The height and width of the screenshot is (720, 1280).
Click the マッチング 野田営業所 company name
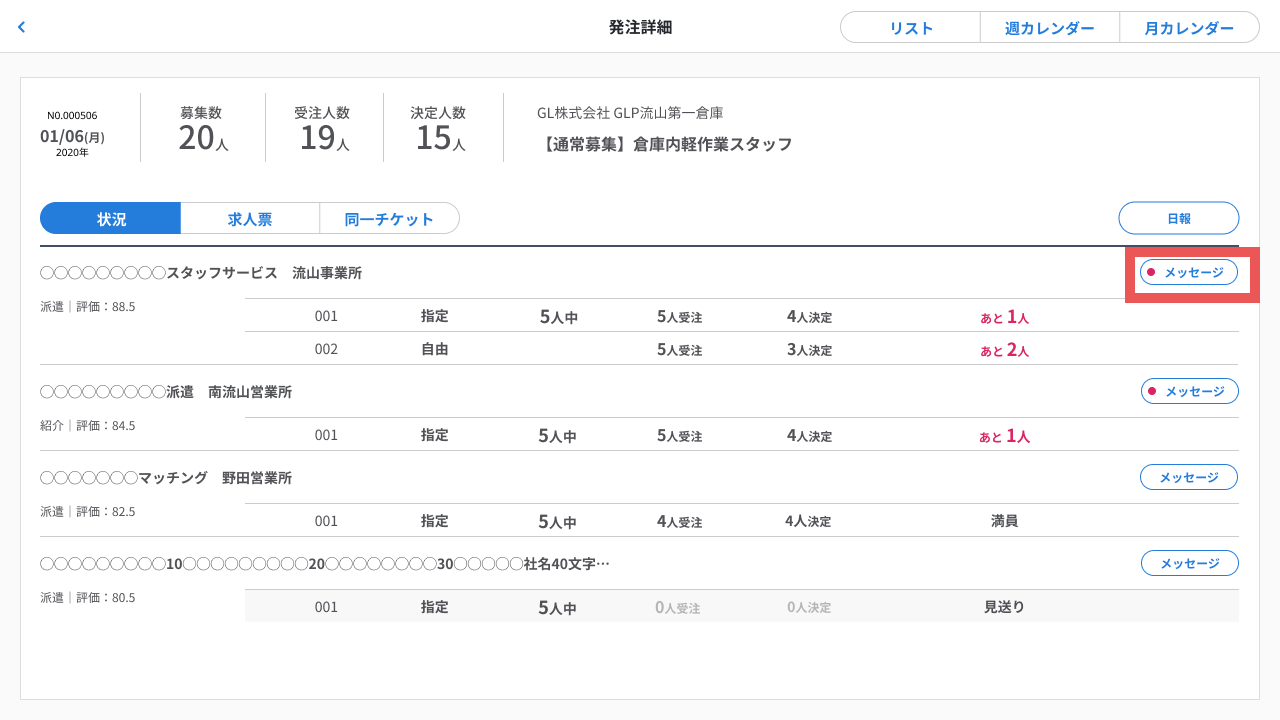(166, 478)
